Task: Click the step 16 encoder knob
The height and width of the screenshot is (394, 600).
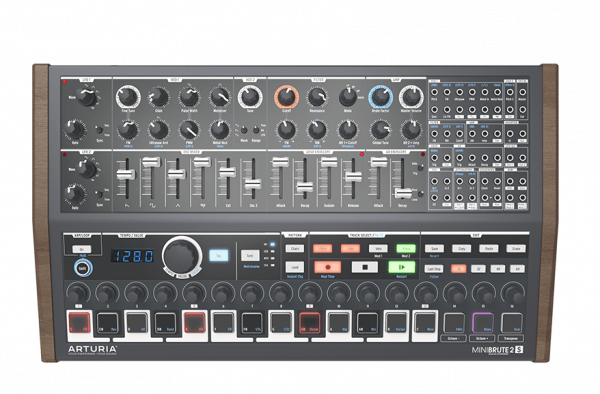Action: [x=513, y=293]
